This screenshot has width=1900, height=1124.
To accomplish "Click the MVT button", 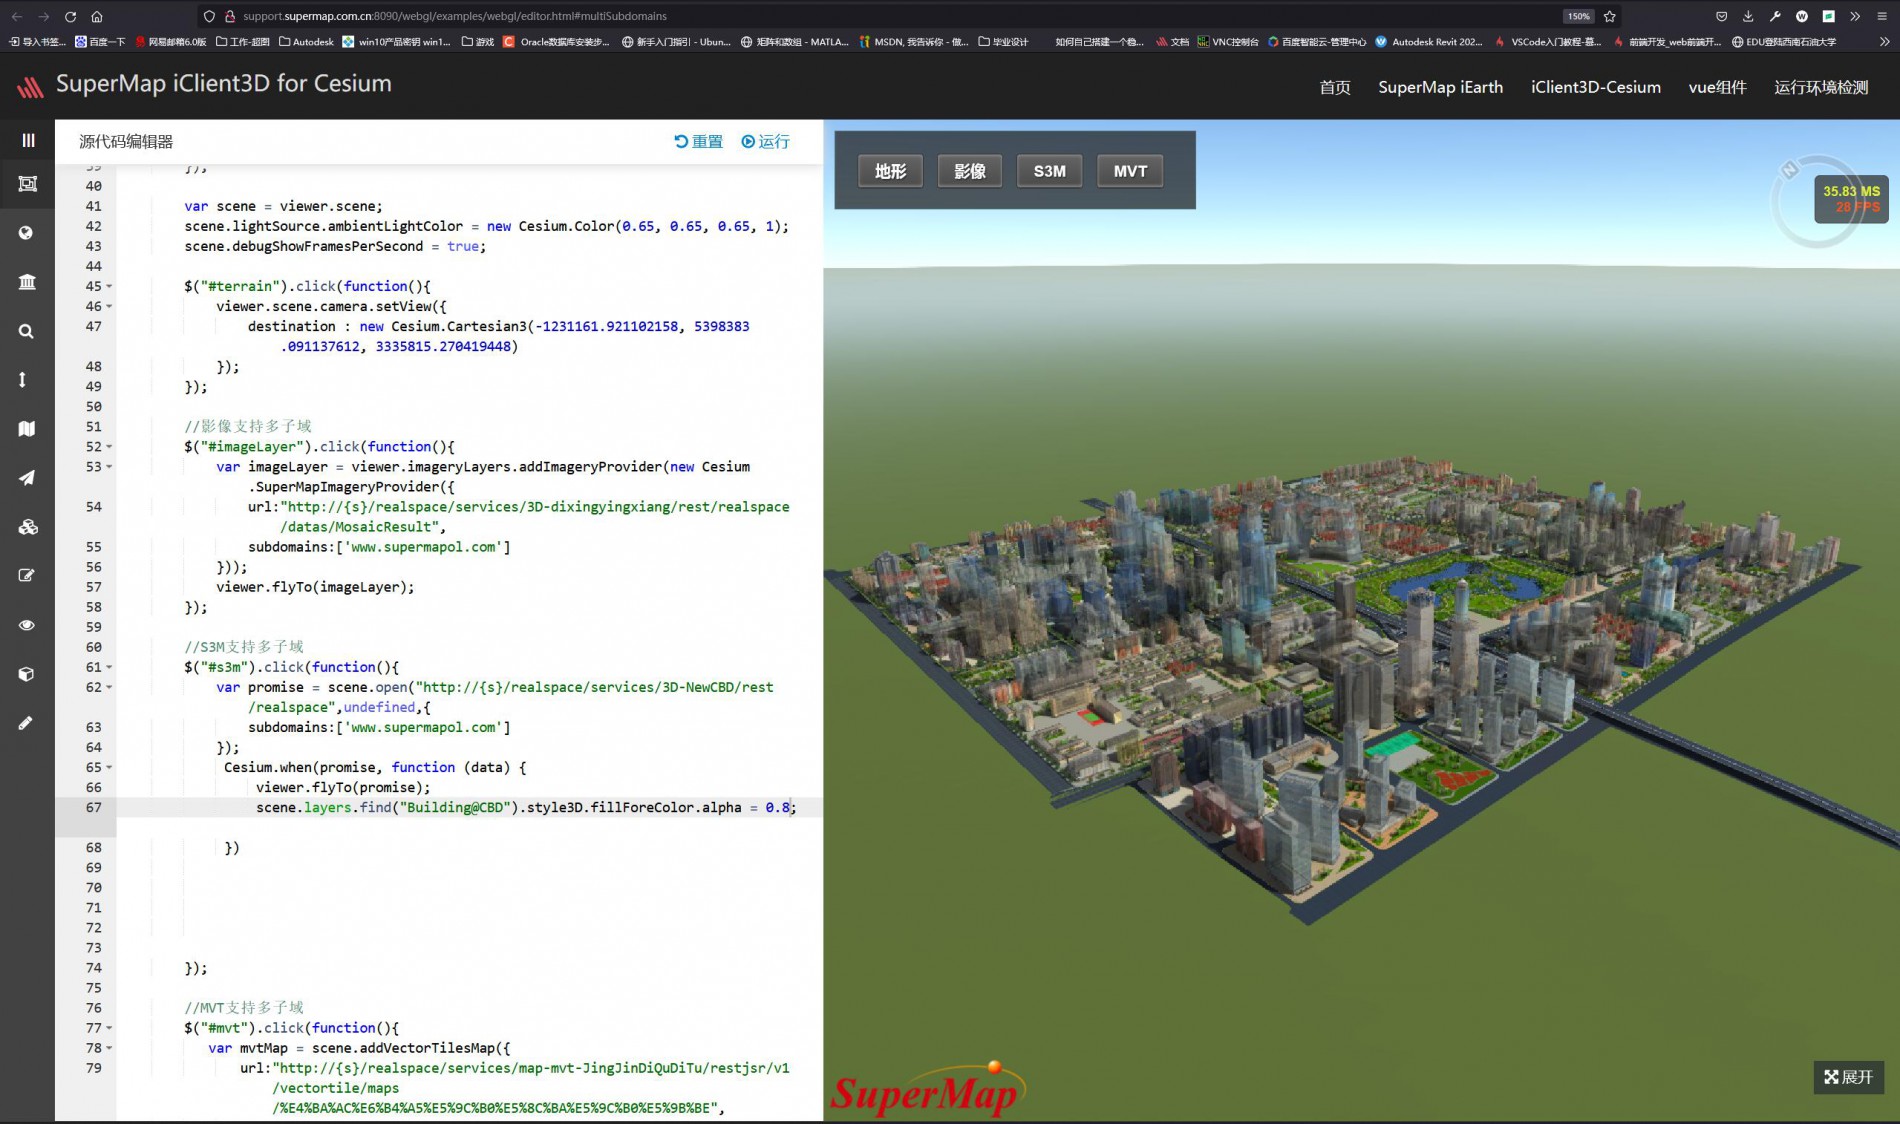I will point(1130,171).
